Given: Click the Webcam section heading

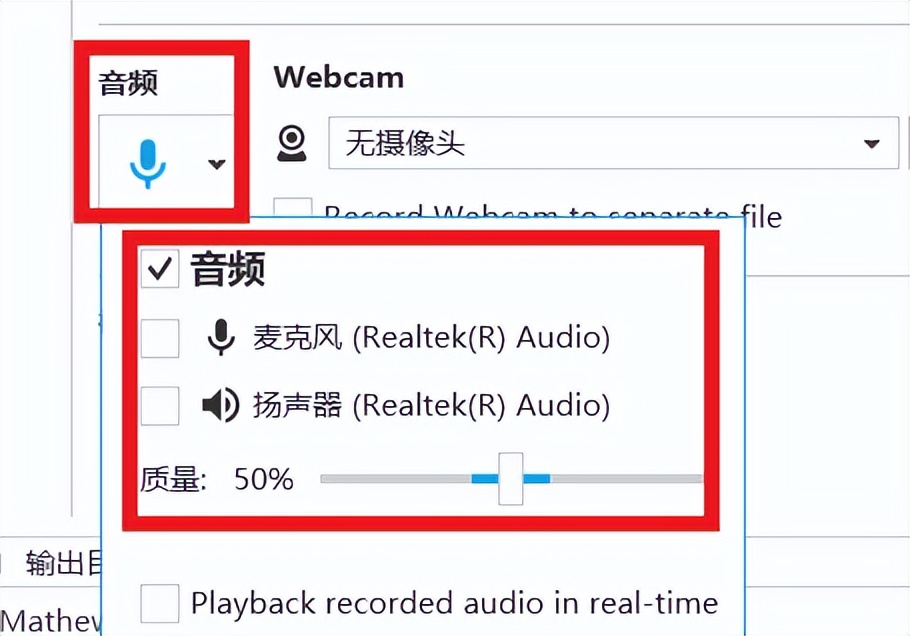Looking at the screenshot, I should [x=339, y=77].
